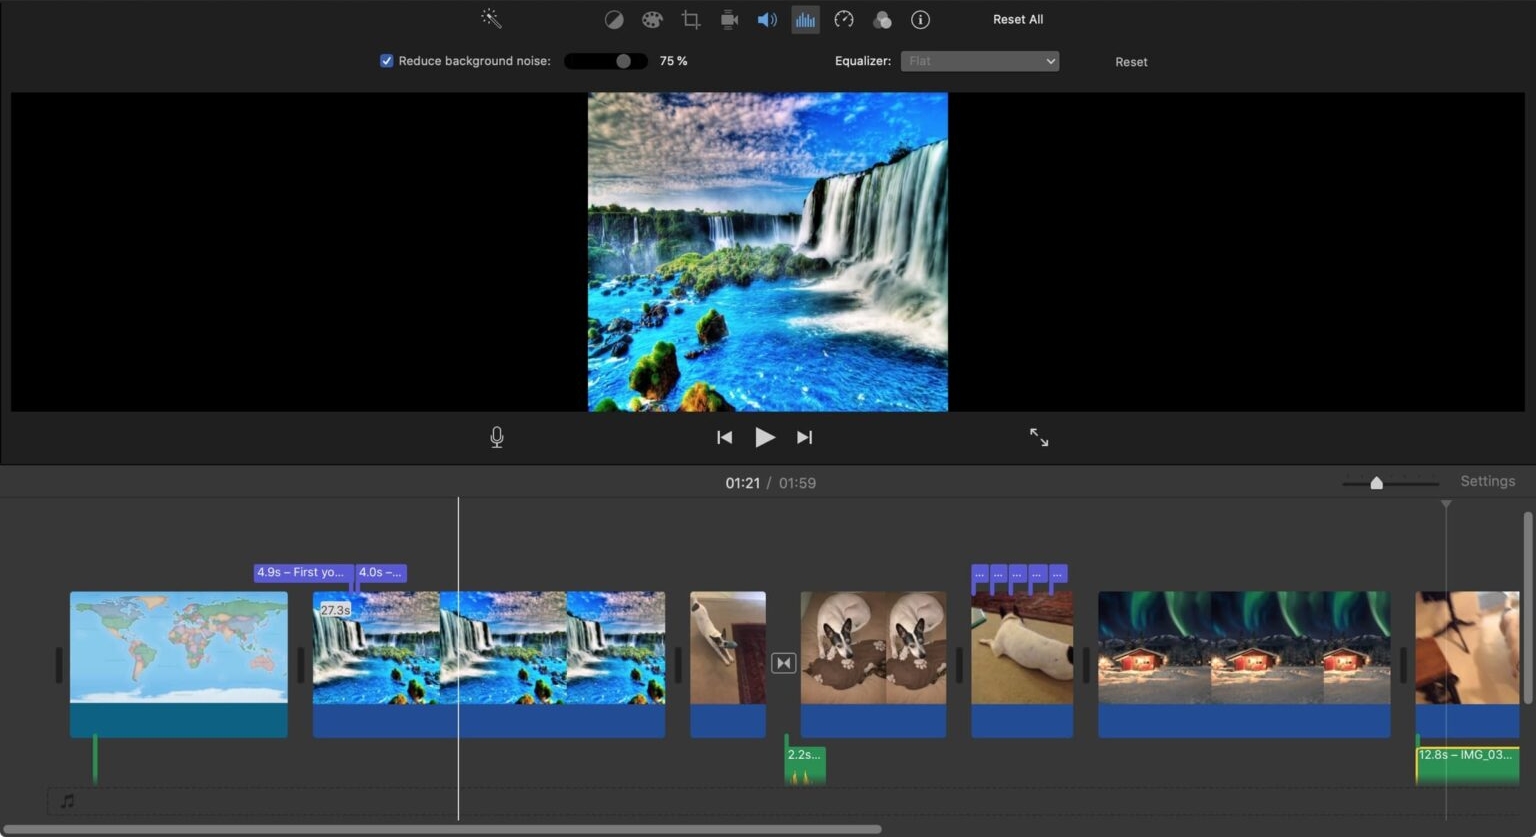Select the northern lights cabin clip
Screen dimensions: 1536x837
(x=1244, y=664)
